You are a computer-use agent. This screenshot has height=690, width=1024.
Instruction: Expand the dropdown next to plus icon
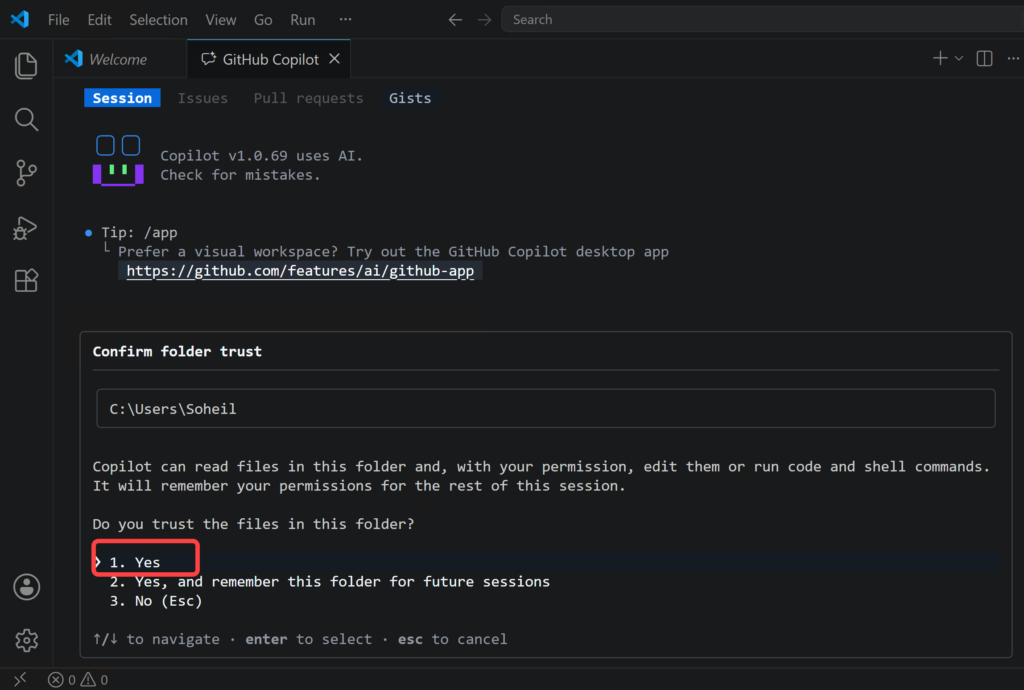959,58
